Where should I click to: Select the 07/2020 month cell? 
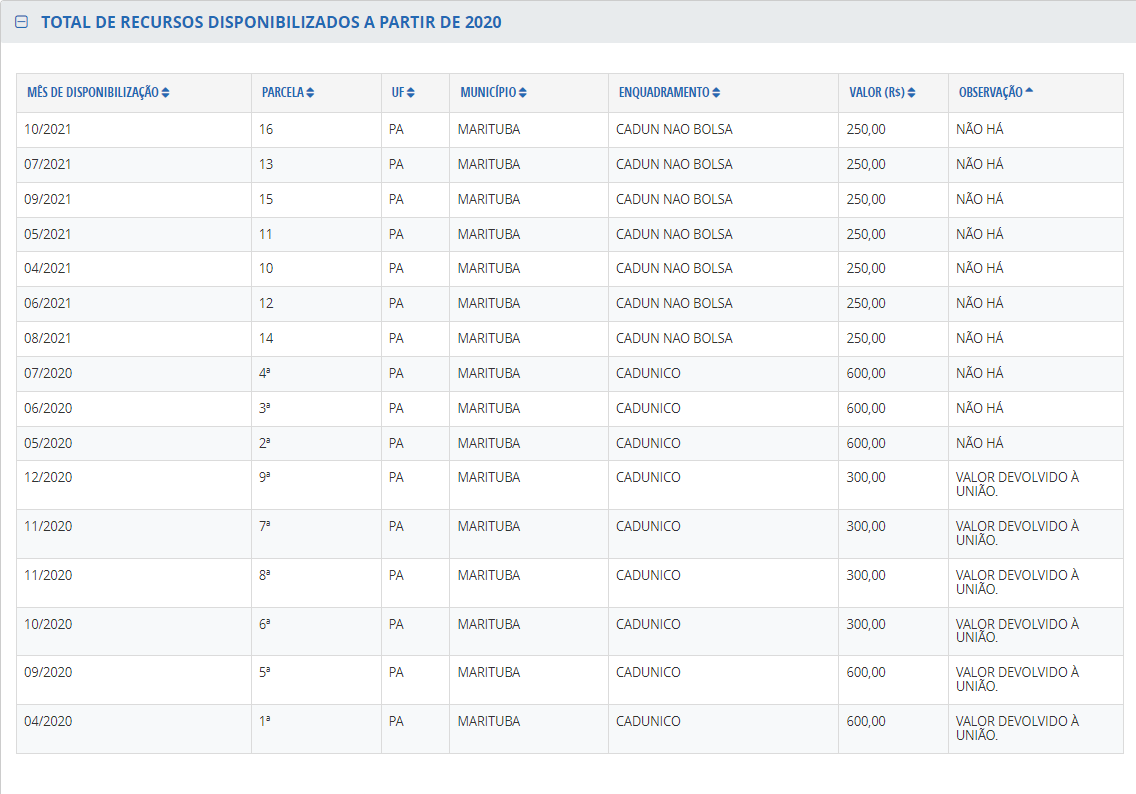(x=48, y=374)
